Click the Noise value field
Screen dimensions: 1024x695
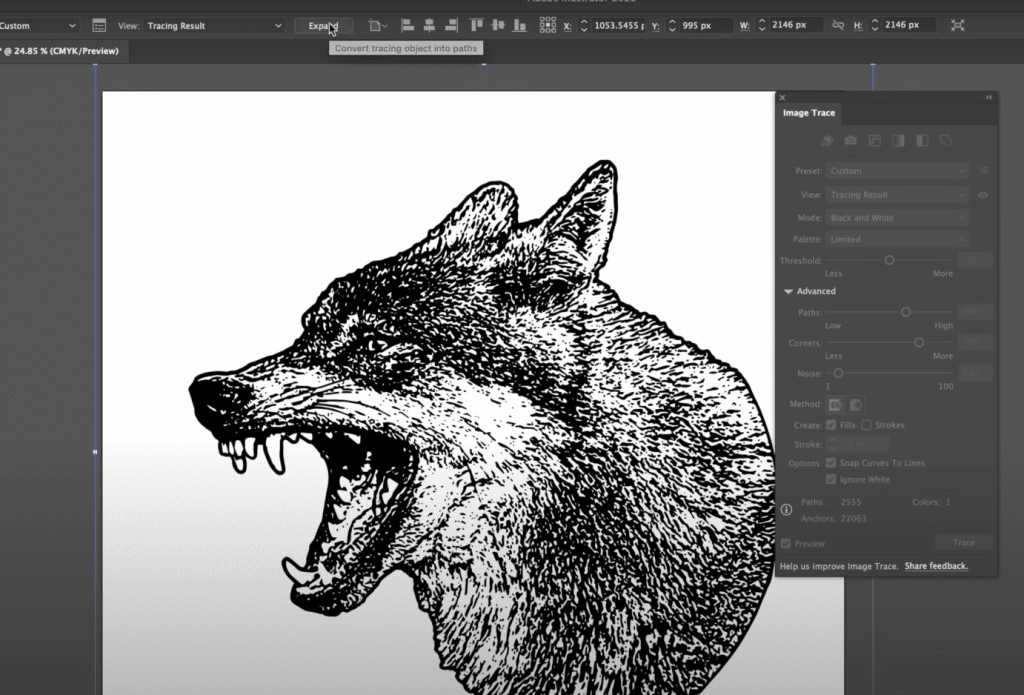[975, 373]
